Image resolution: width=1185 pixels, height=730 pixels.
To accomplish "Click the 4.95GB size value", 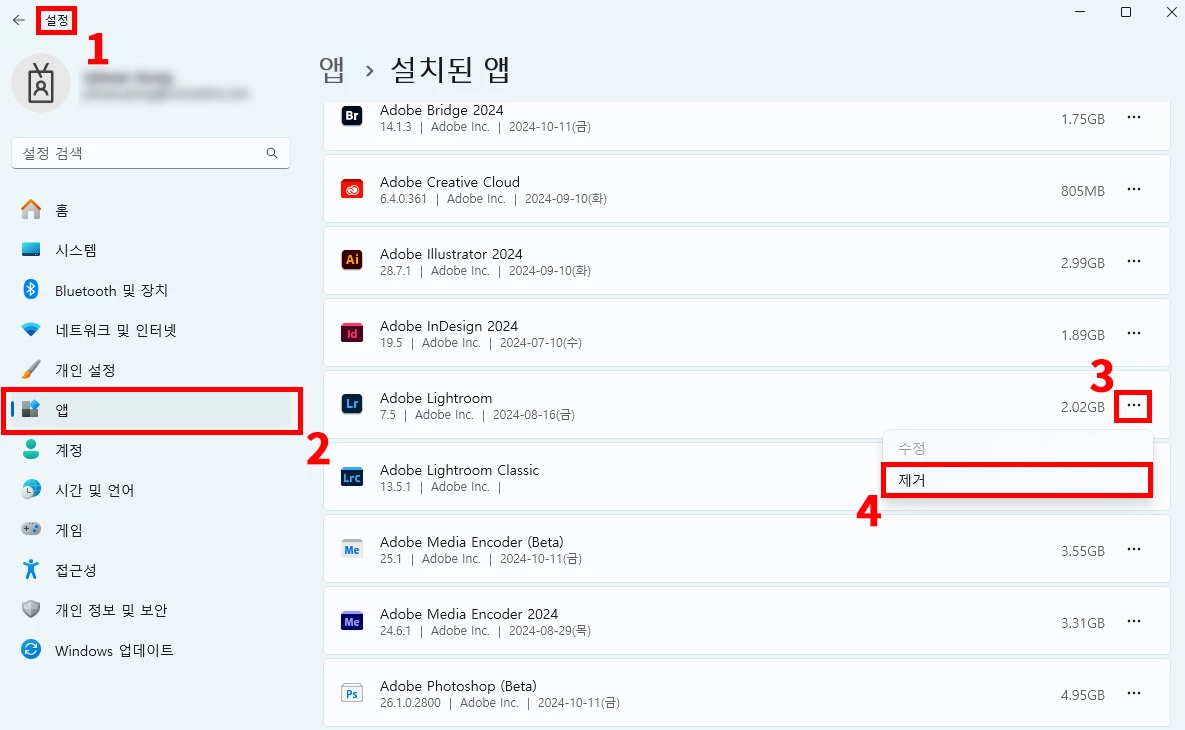I will pyautogui.click(x=1082, y=695).
